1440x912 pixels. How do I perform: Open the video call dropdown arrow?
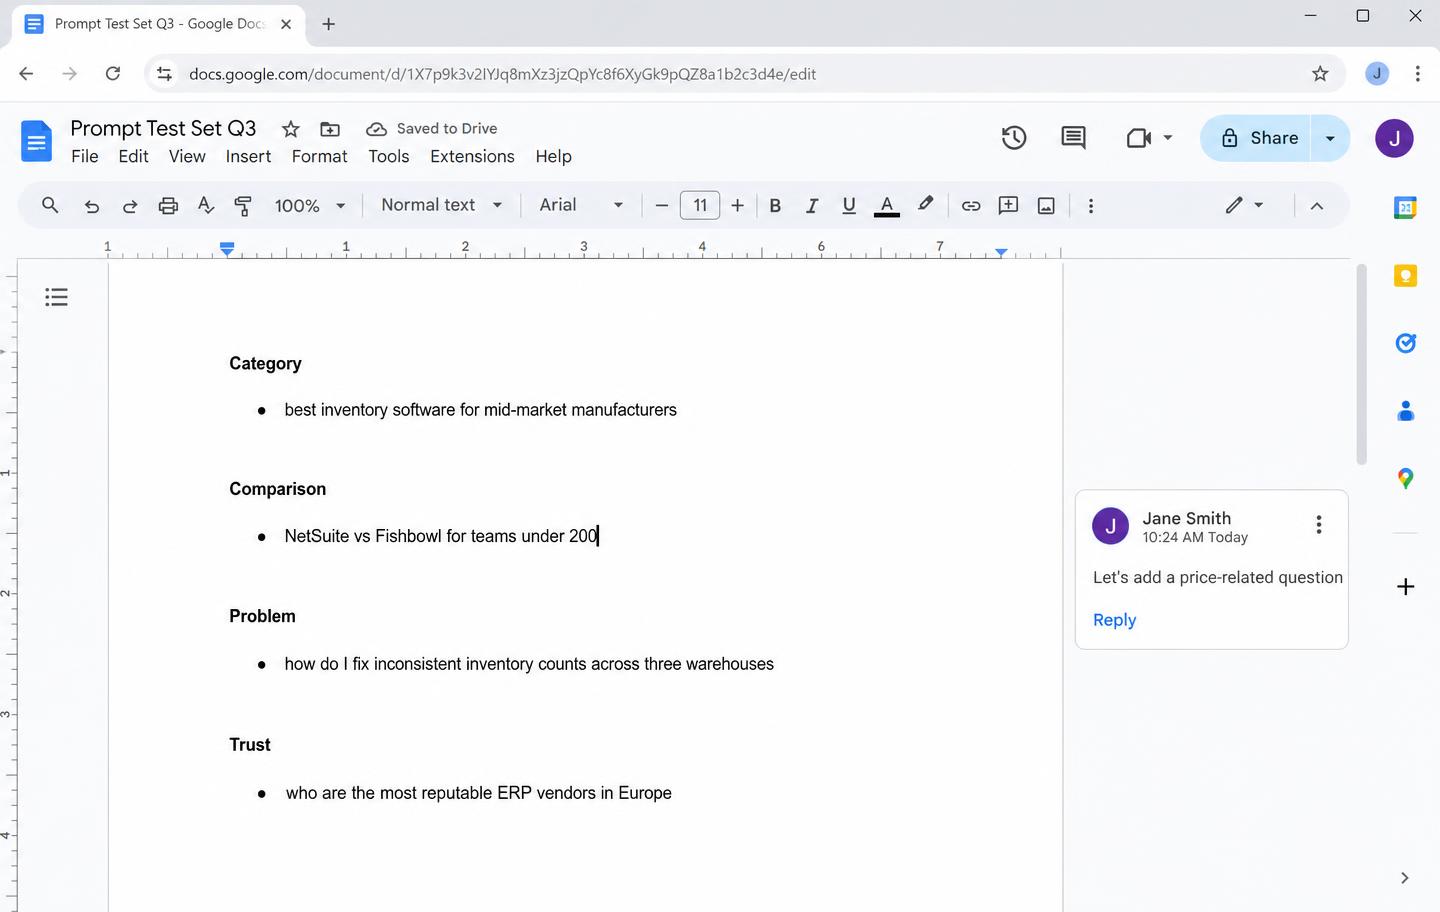tap(1168, 138)
